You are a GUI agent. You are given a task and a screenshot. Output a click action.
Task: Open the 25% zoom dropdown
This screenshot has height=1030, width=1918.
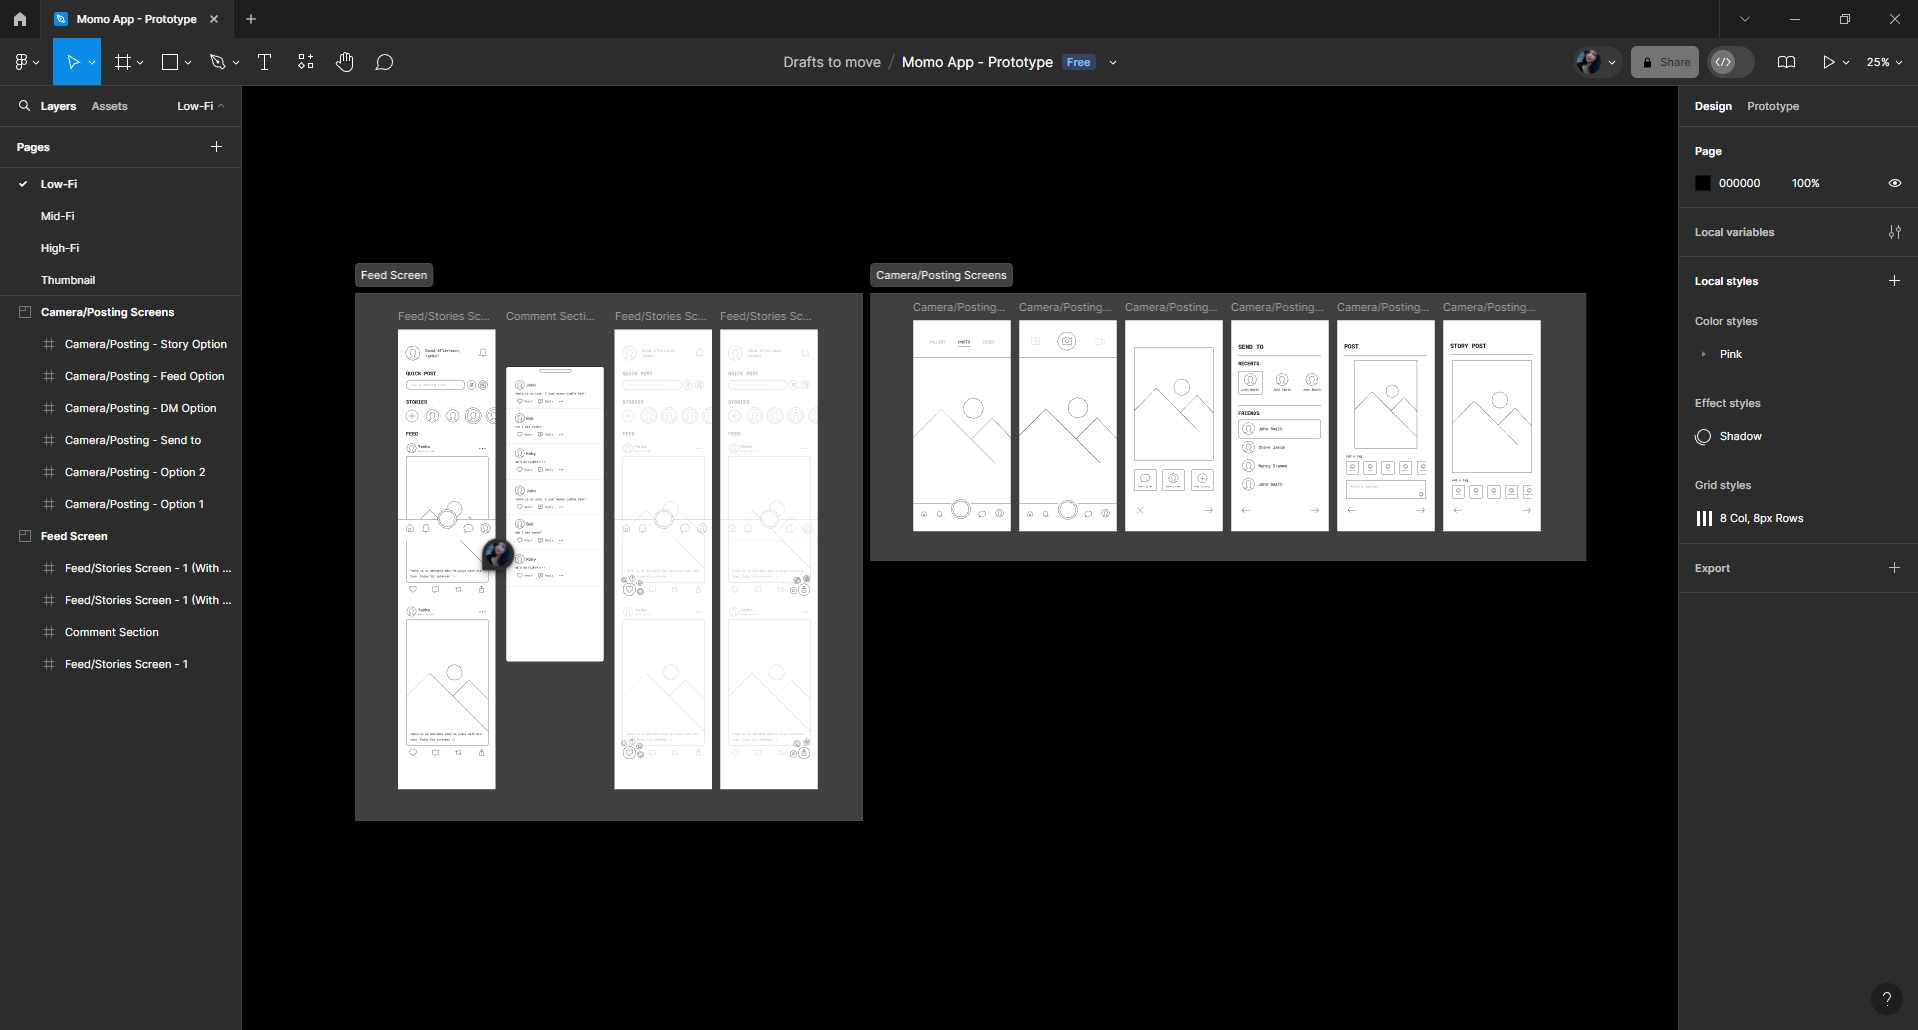(1884, 62)
